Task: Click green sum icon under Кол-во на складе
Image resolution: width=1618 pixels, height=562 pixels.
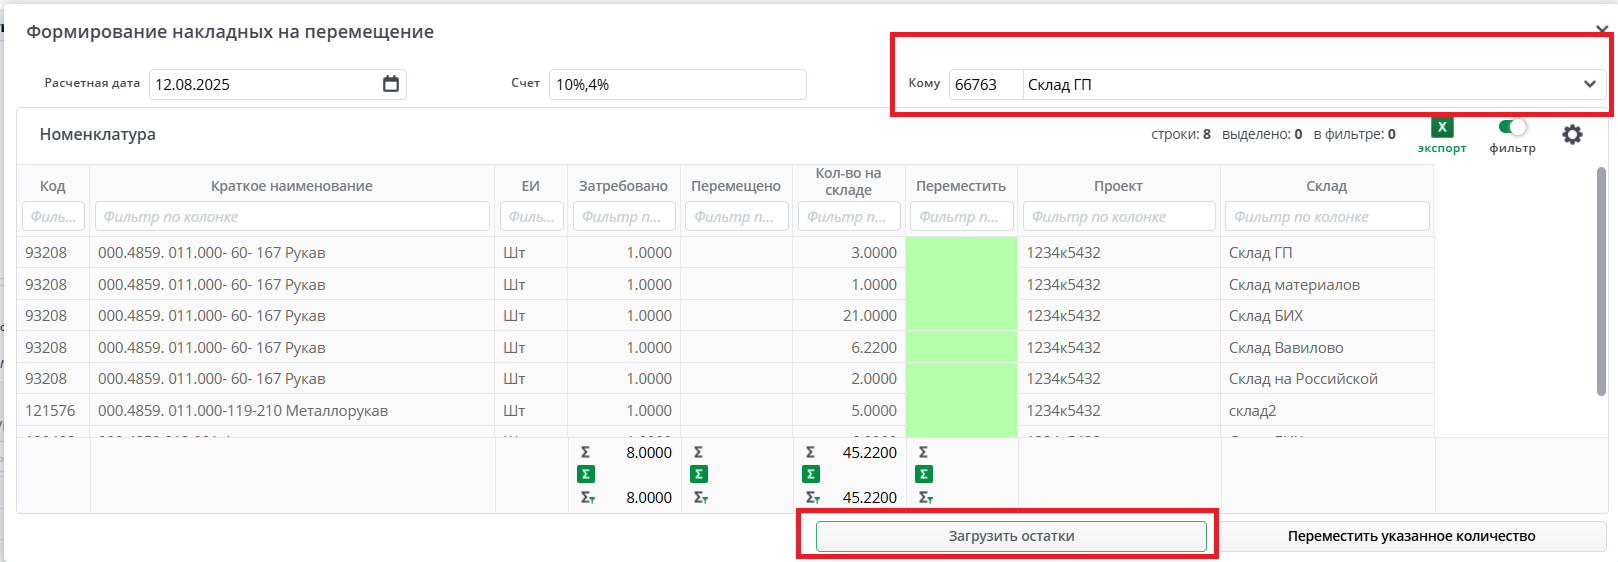Action: [811, 474]
